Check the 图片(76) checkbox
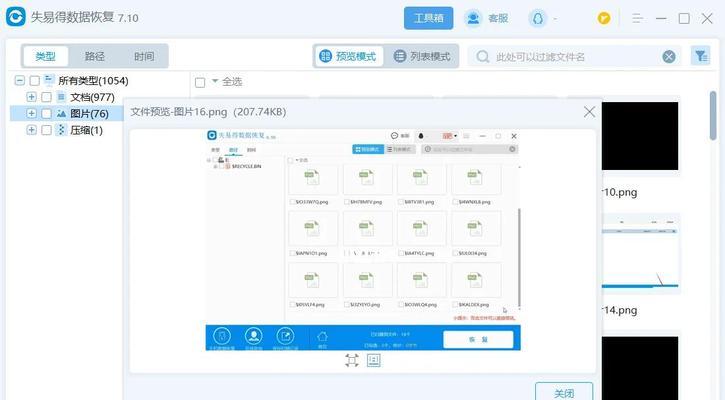 coord(46,114)
